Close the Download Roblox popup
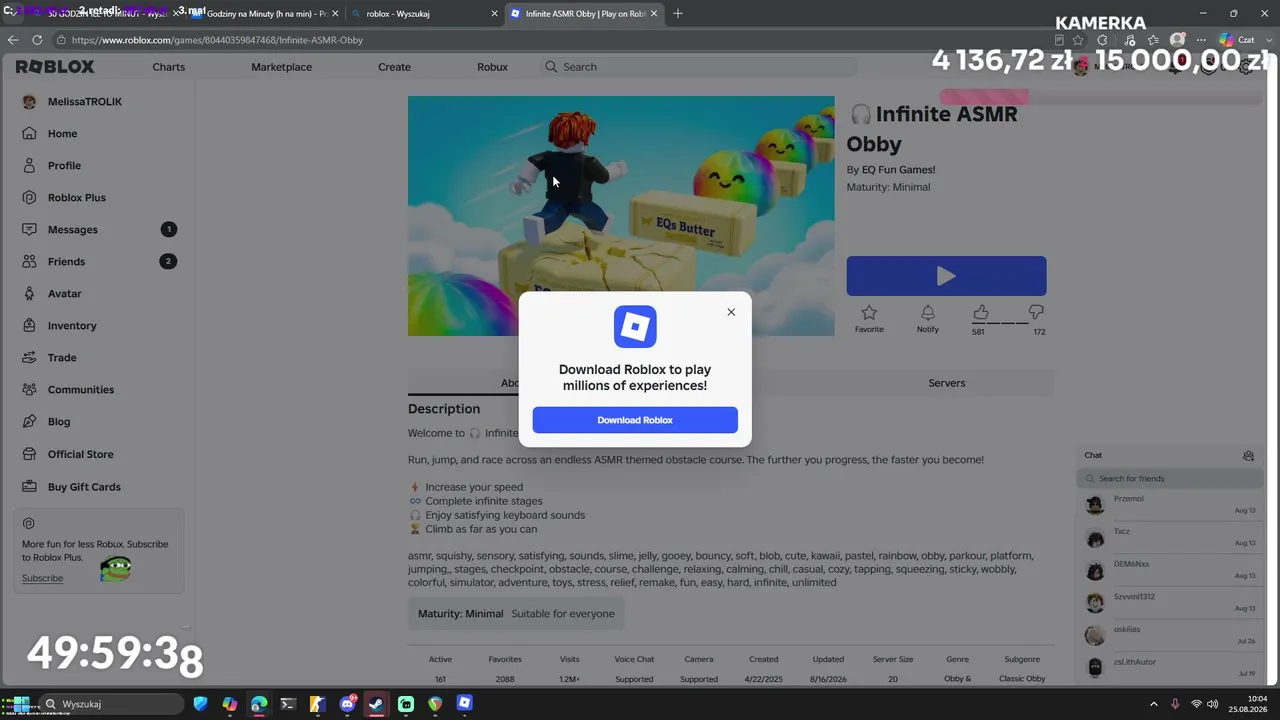Screen dimensions: 1280x720 731,312
